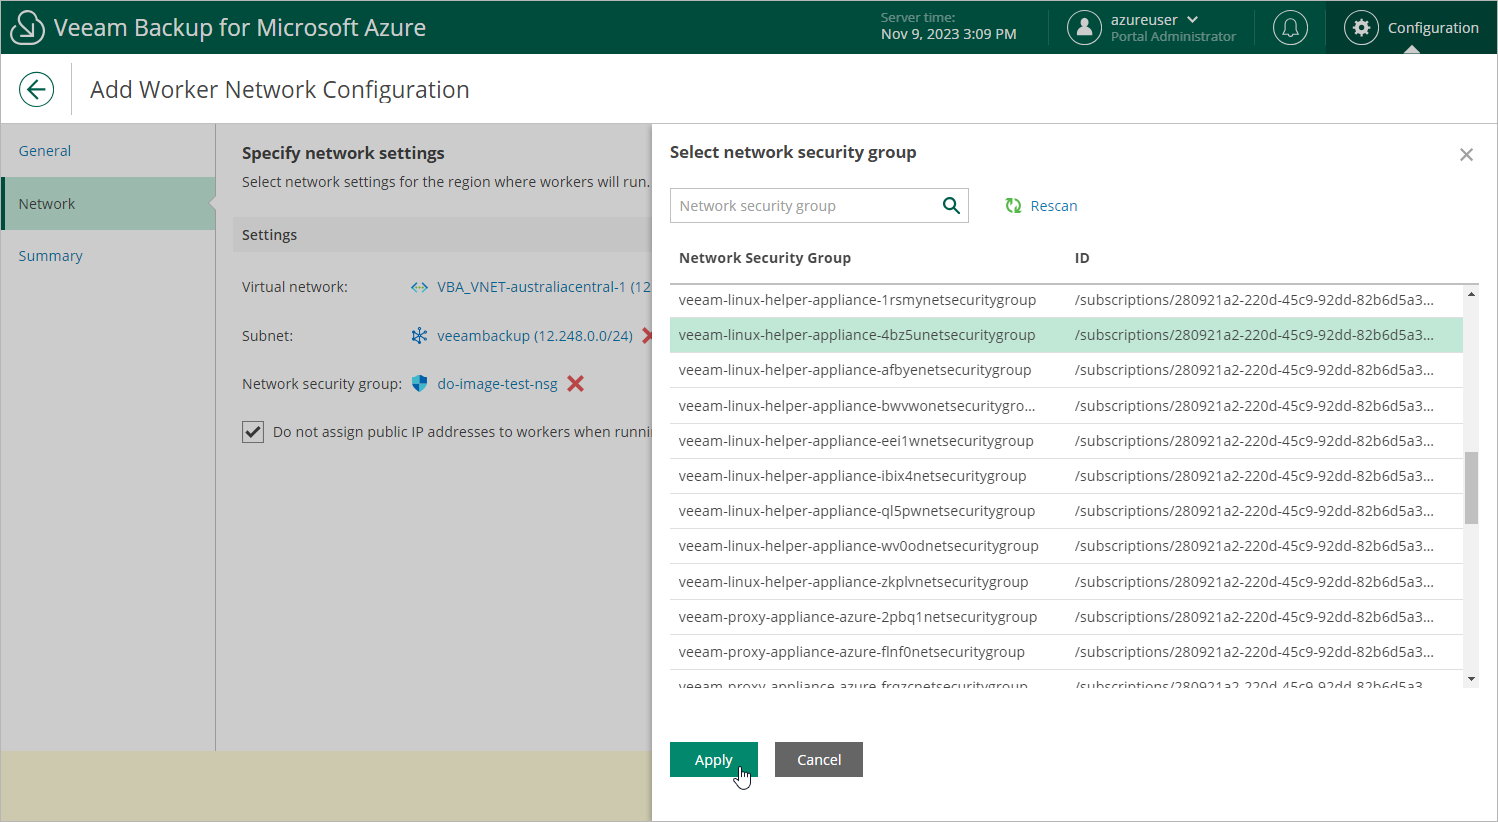Image resolution: width=1498 pixels, height=822 pixels.
Task: Select veeam-linux-helper-appliance-4bz5unetsecuritygroup row
Action: [1066, 335]
